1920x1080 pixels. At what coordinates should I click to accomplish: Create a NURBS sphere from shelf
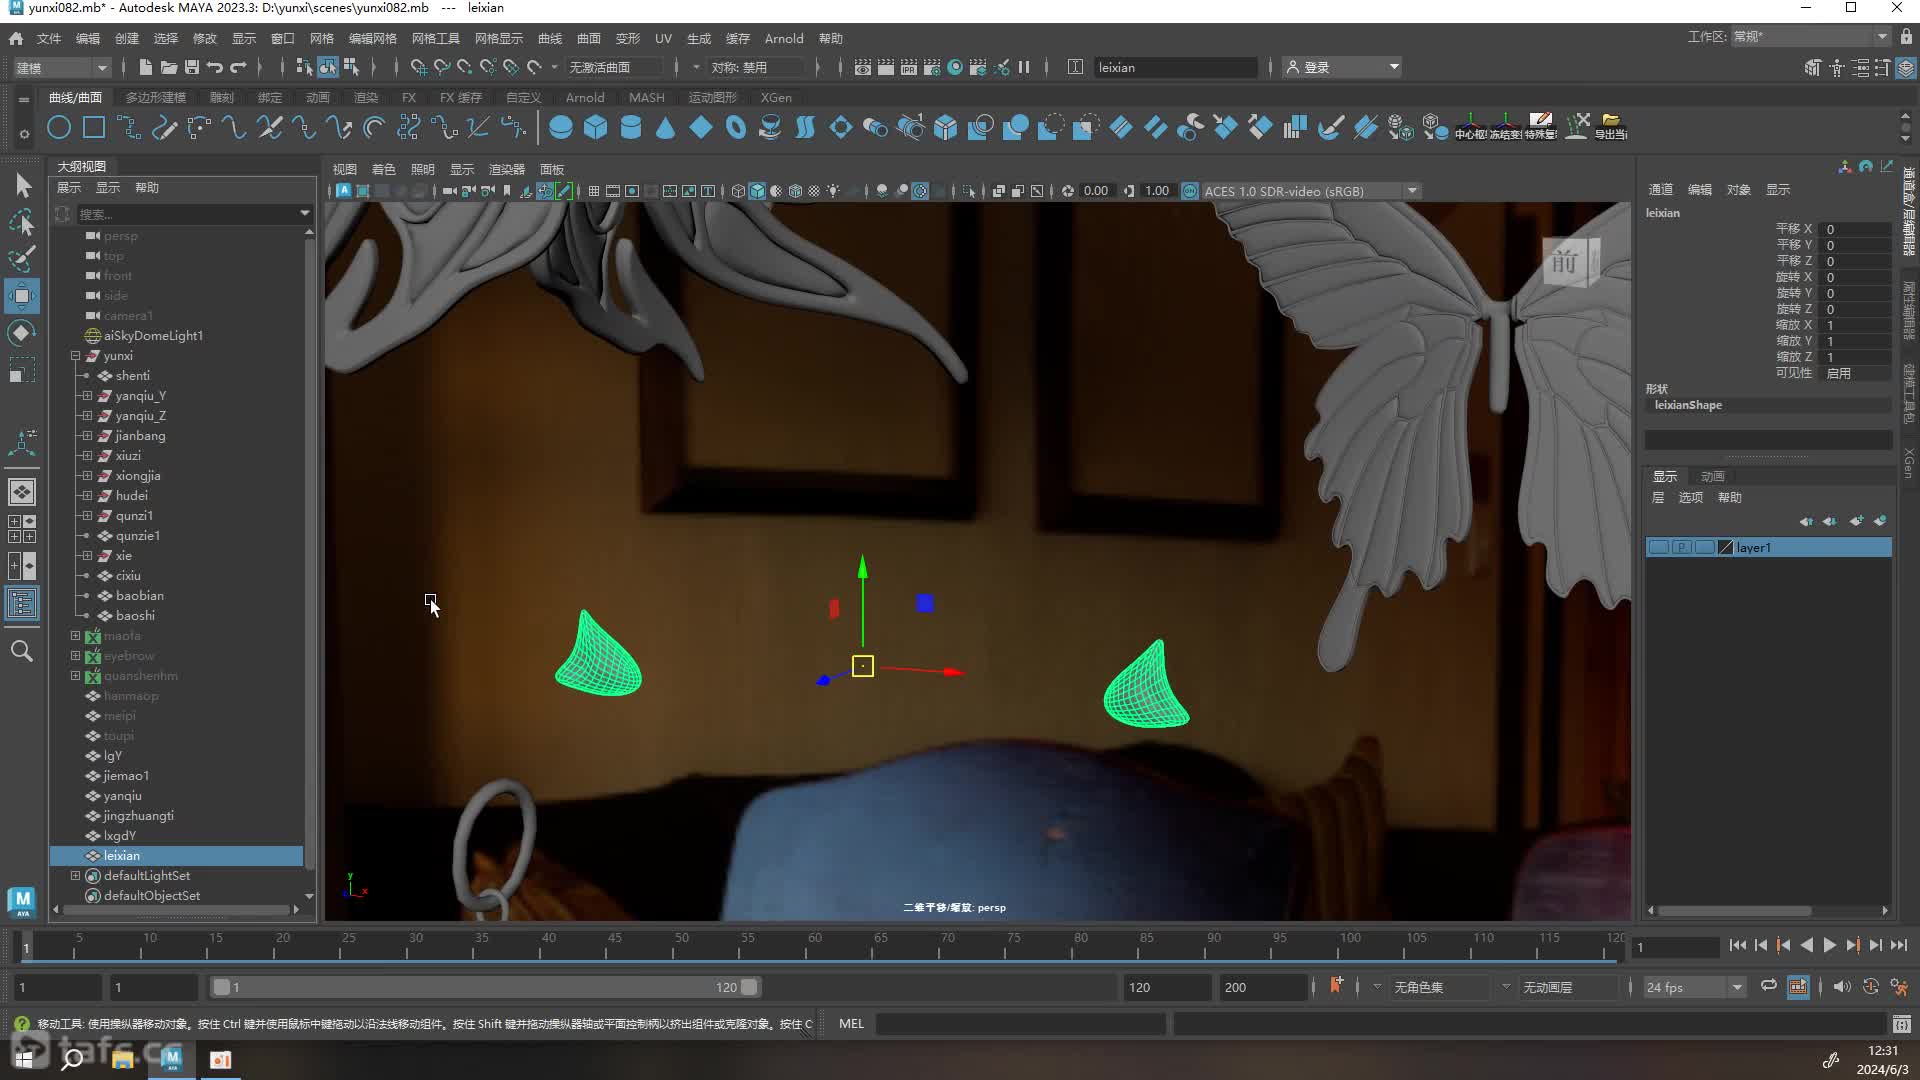561,128
